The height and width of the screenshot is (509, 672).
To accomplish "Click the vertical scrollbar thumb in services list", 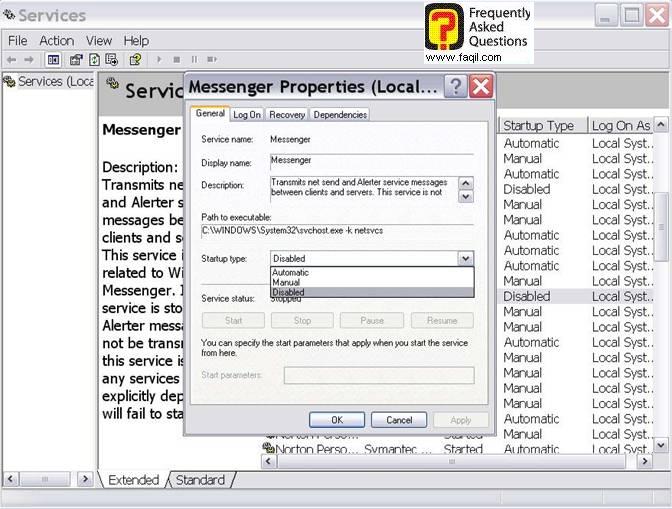I will tap(661, 227).
